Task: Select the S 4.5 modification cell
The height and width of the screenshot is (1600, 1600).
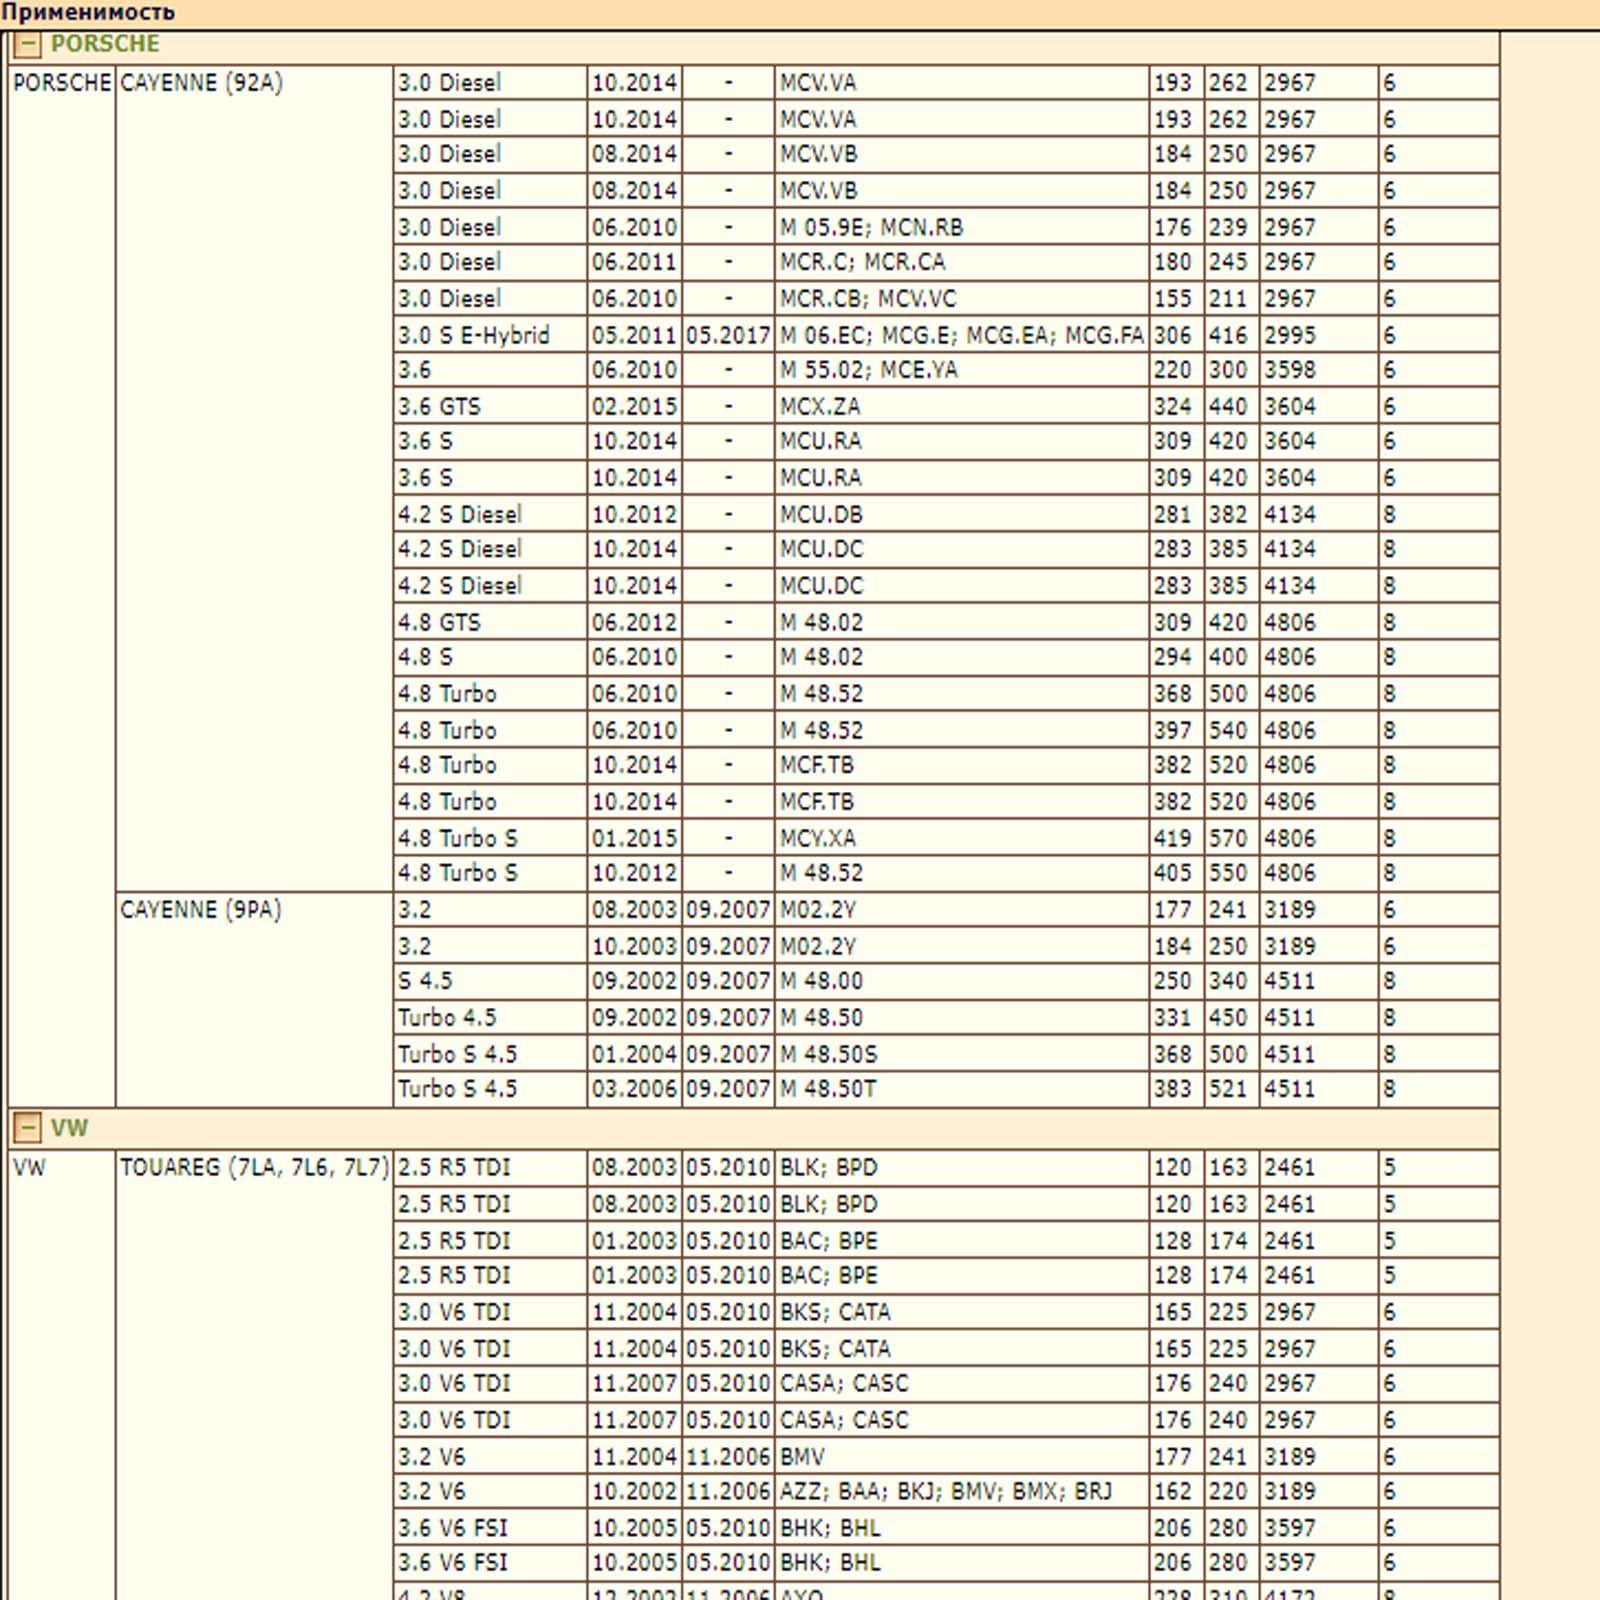Action: tap(425, 981)
